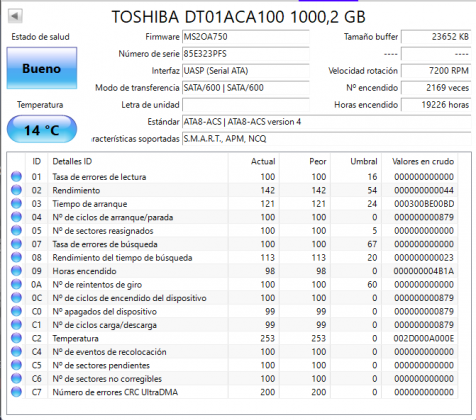Click the status icon for Temperatura row C2
Viewport: 476px width, 420px height.
pos(16,338)
